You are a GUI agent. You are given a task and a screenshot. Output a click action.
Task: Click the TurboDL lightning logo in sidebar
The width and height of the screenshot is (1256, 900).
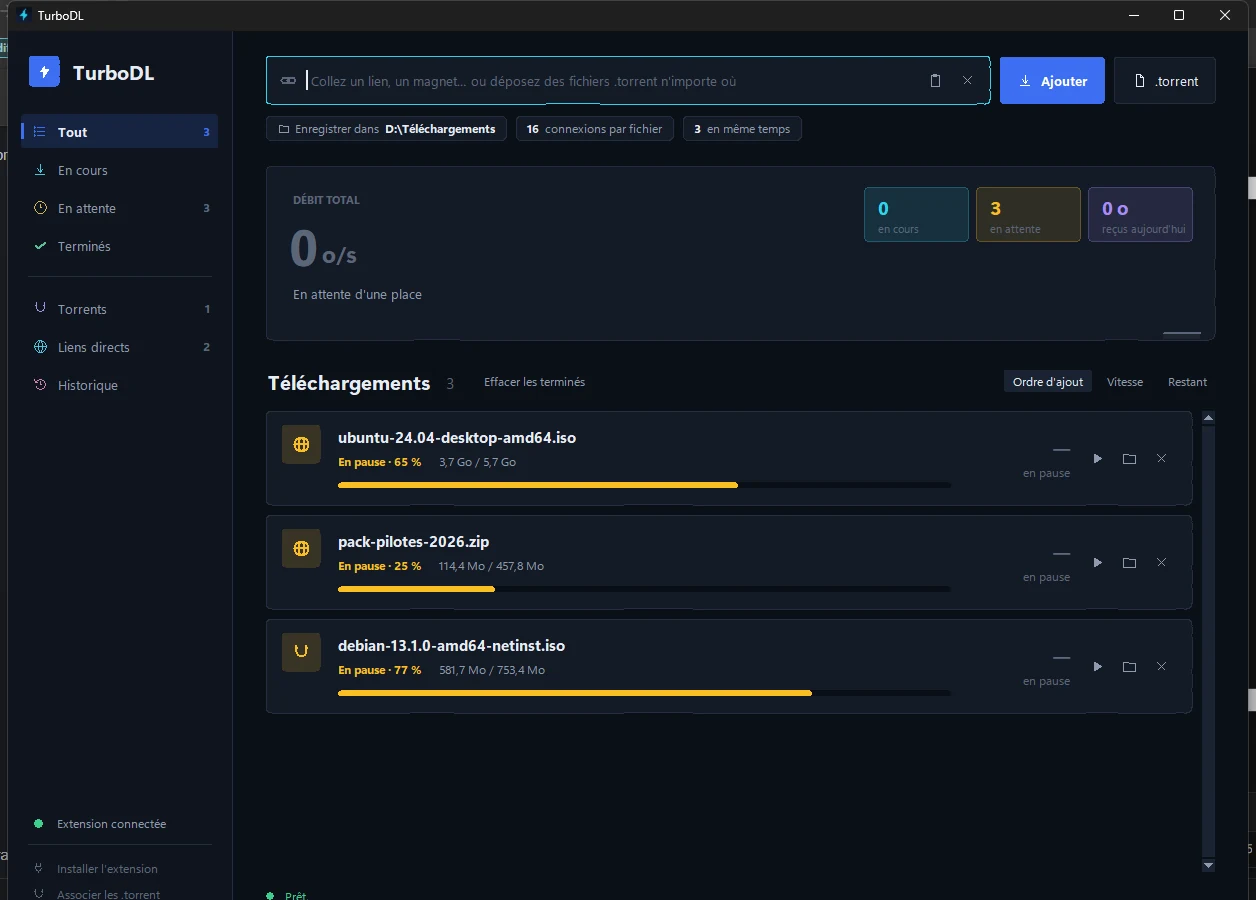tap(45, 72)
